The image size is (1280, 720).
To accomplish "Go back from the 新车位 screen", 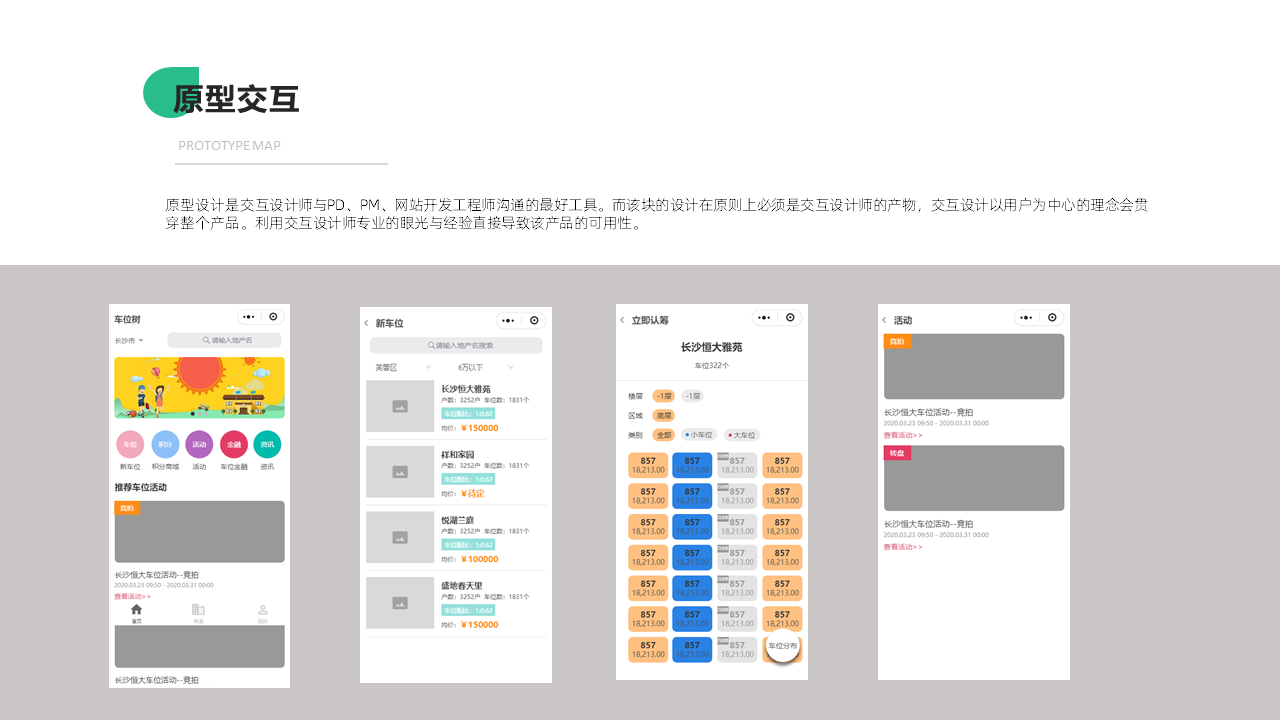I will pyautogui.click(x=366, y=323).
